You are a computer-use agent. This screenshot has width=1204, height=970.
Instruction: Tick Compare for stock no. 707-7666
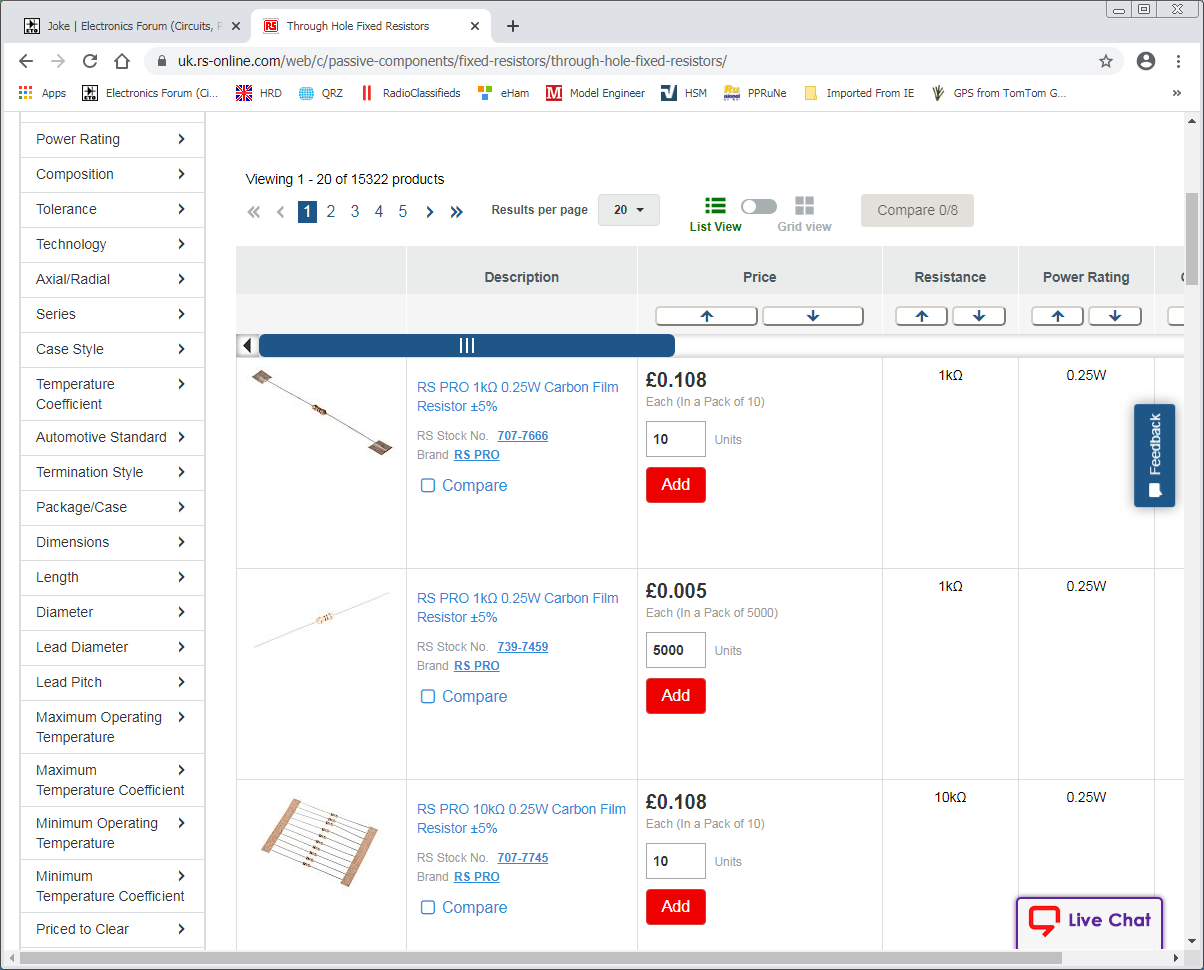428,486
